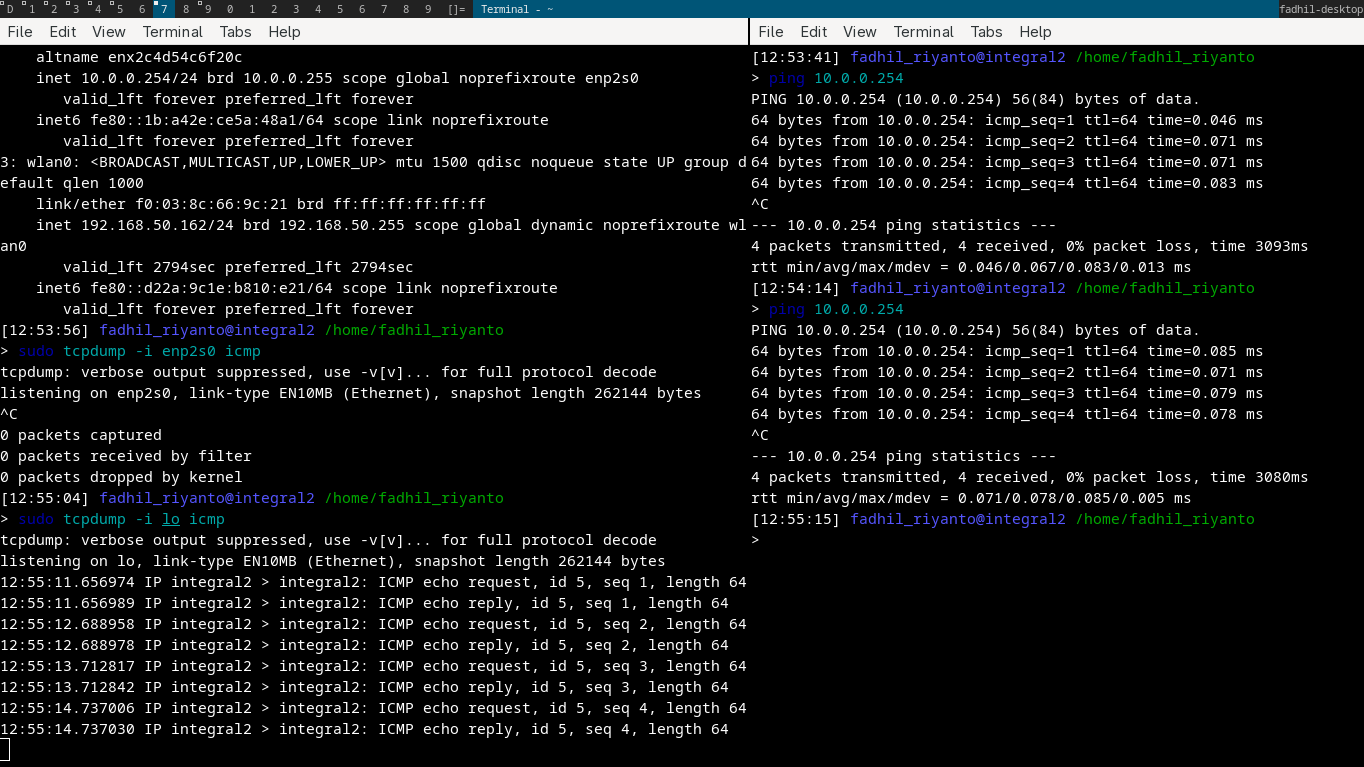This screenshot has width=1364, height=767.
Task: Select workspace tag D in the bar
Action: 10,9
